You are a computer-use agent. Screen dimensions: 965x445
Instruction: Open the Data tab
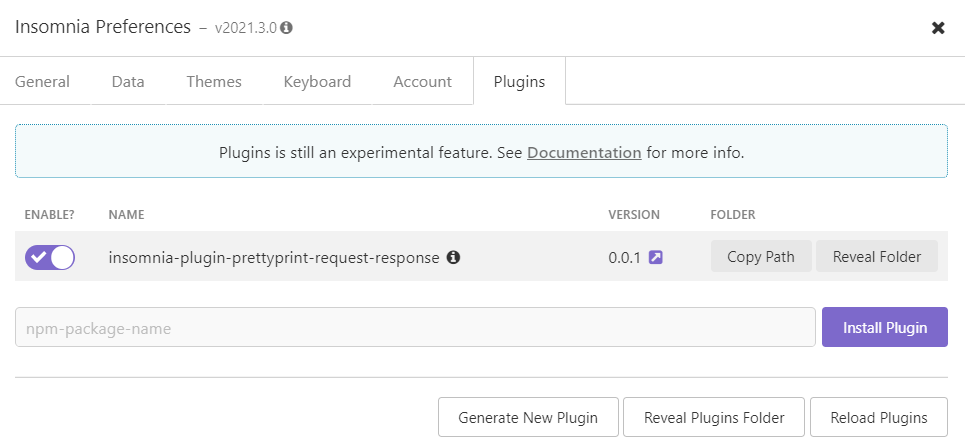128,82
